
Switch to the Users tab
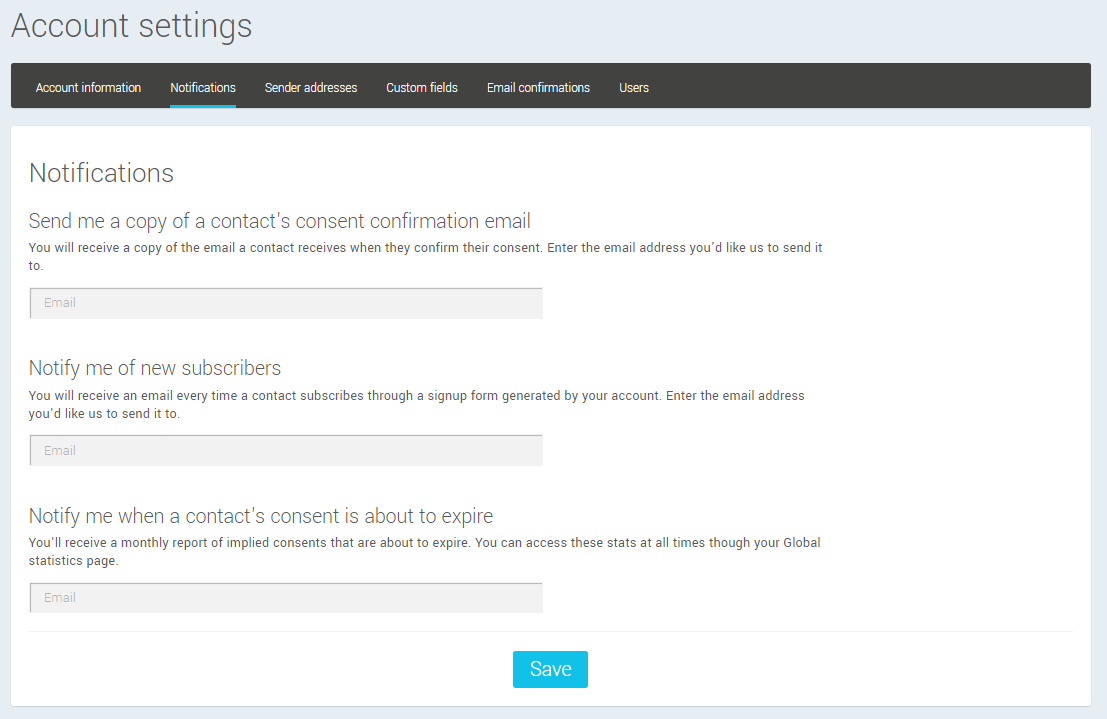click(x=634, y=88)
